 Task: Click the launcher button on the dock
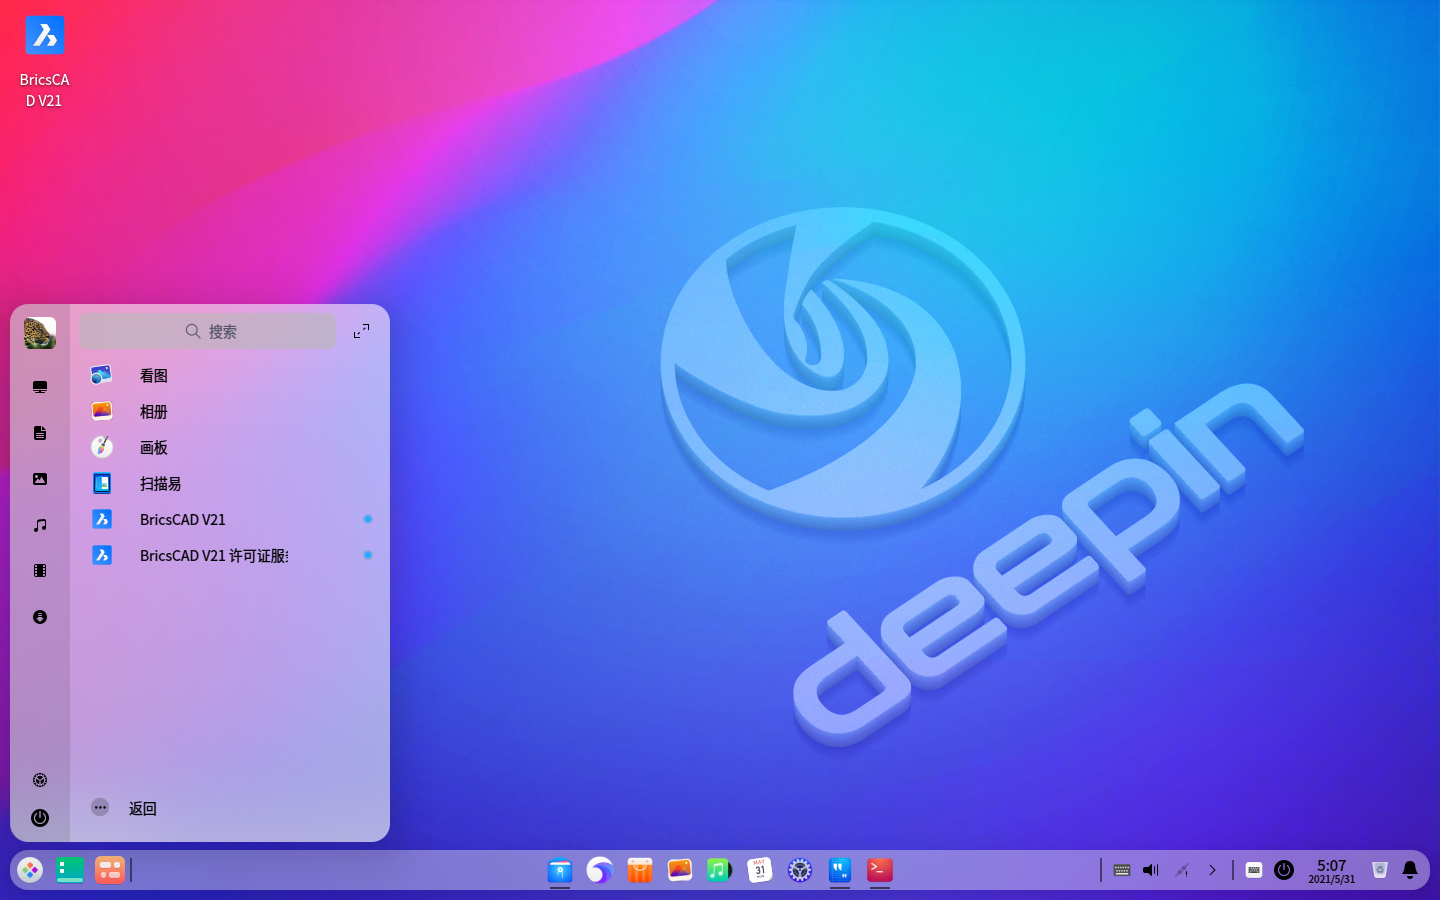(x=30, y=870)
